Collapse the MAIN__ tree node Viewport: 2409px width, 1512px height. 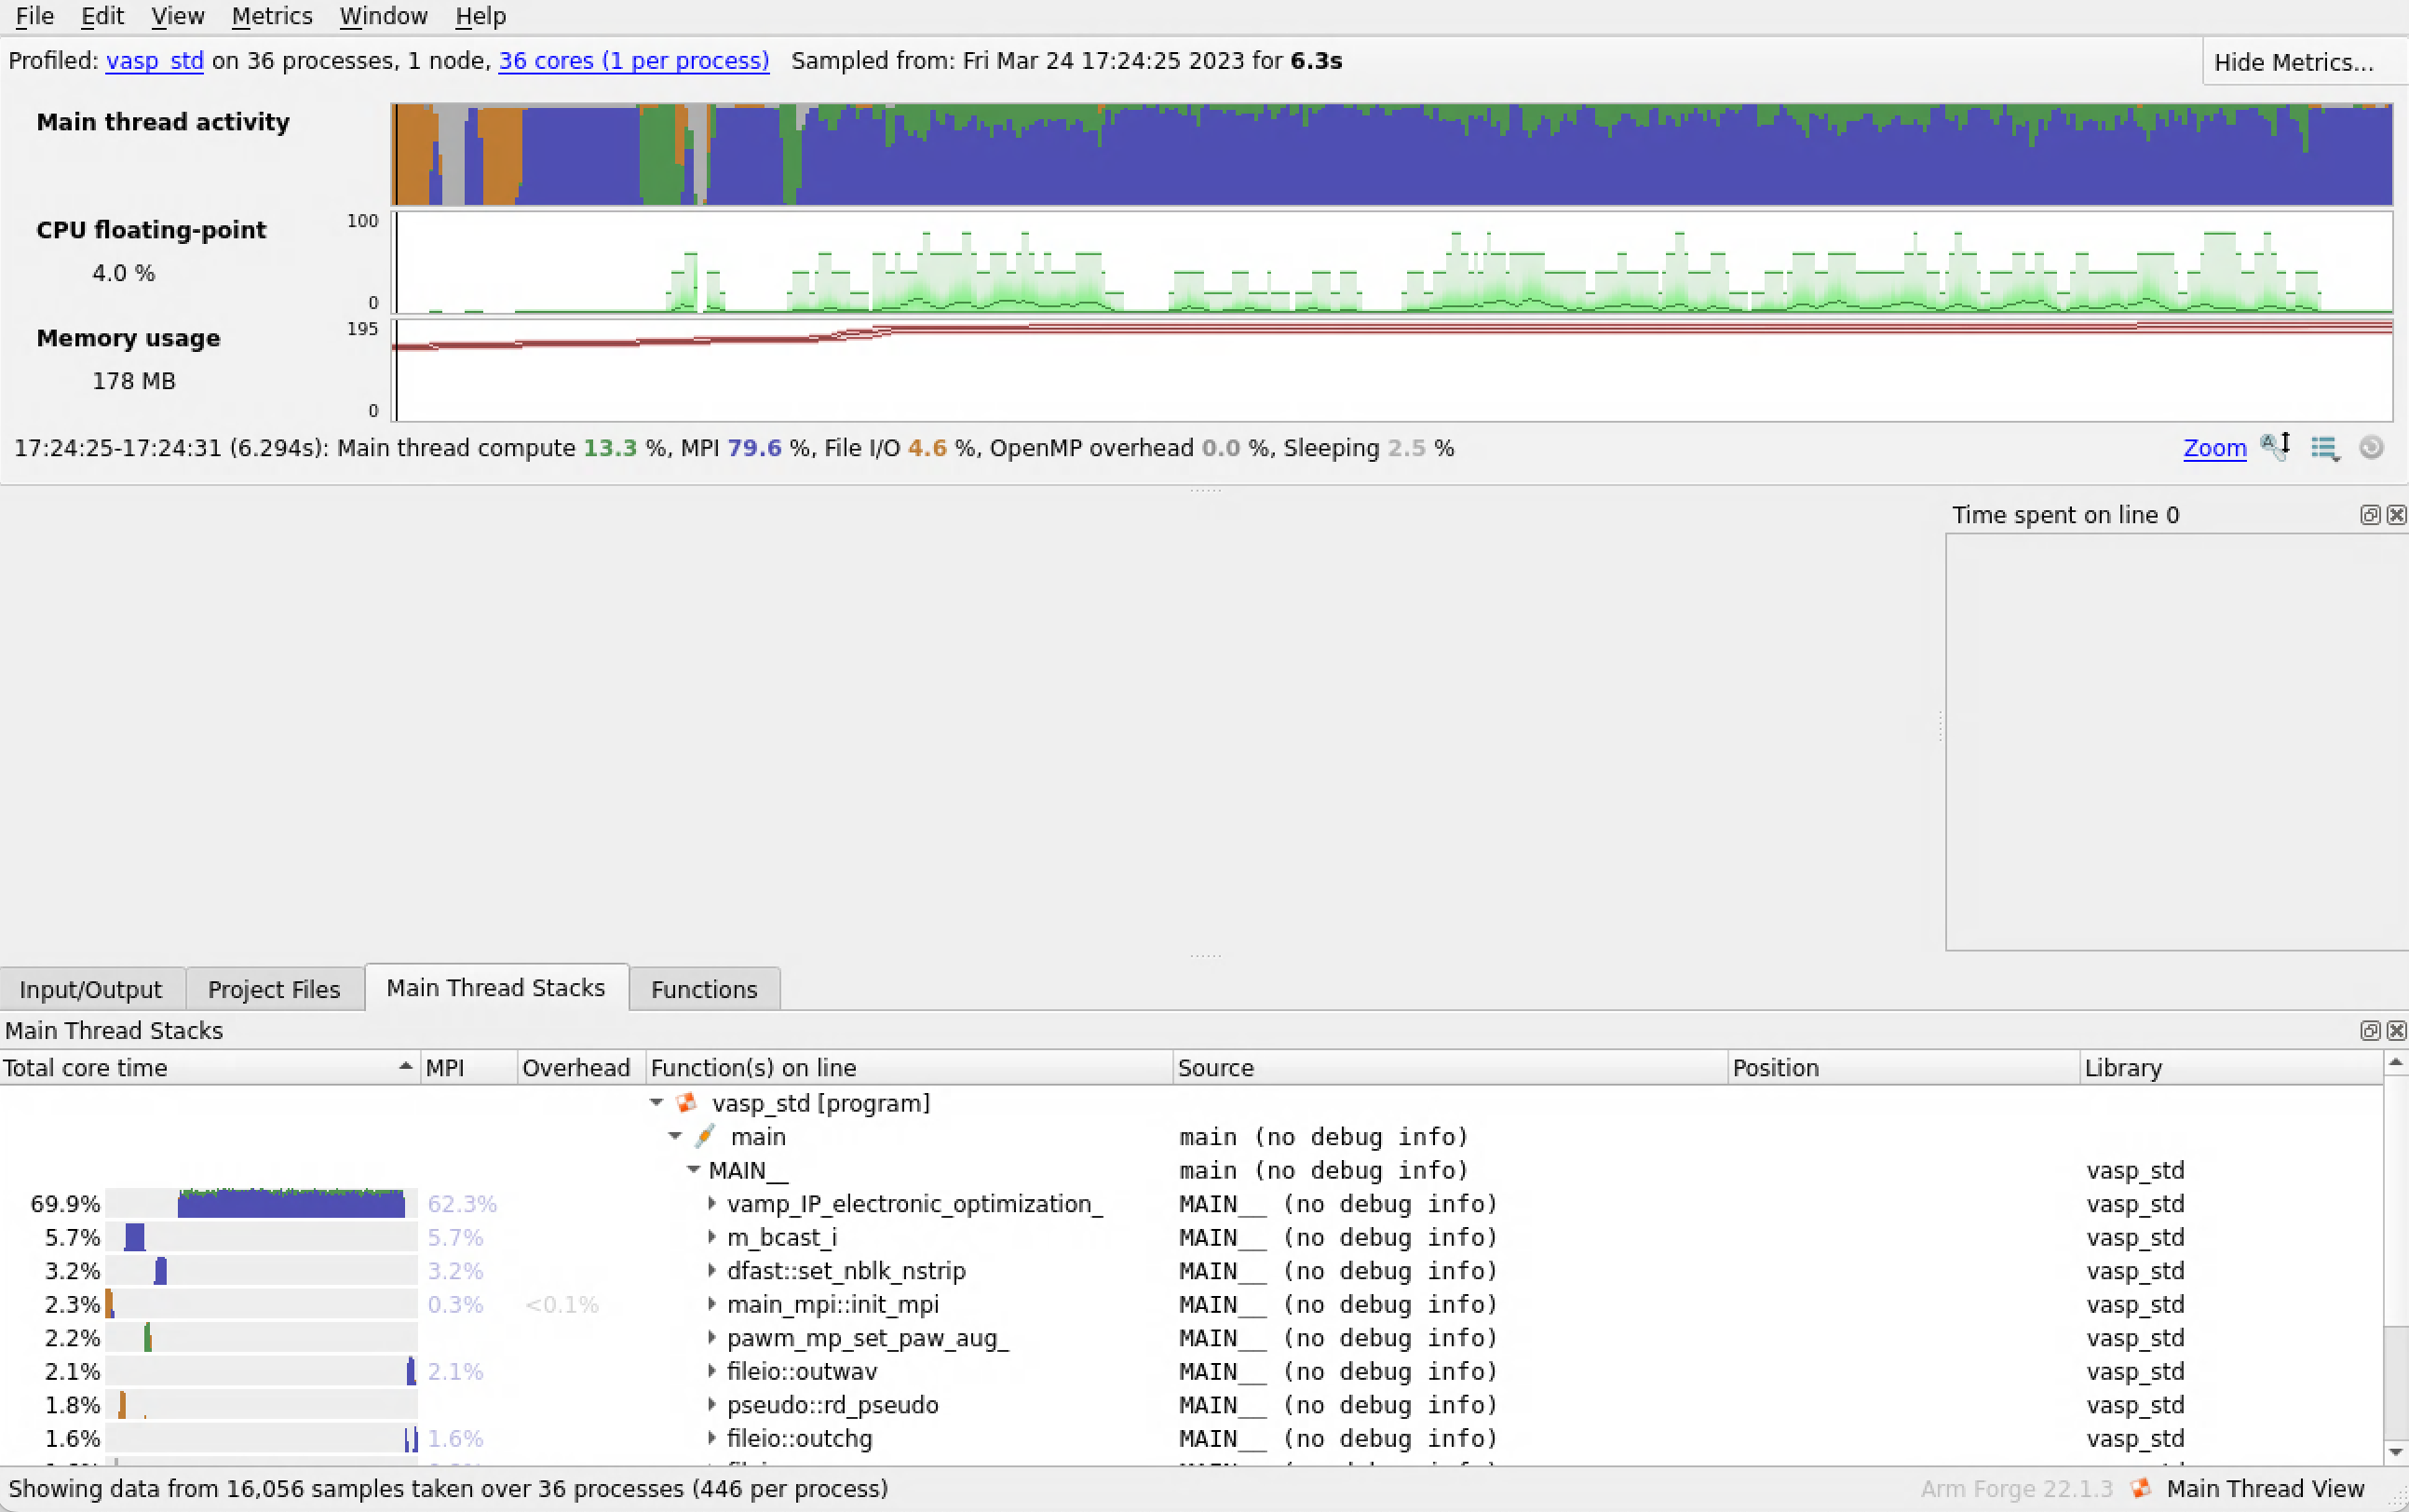(x=693, y=1169)
